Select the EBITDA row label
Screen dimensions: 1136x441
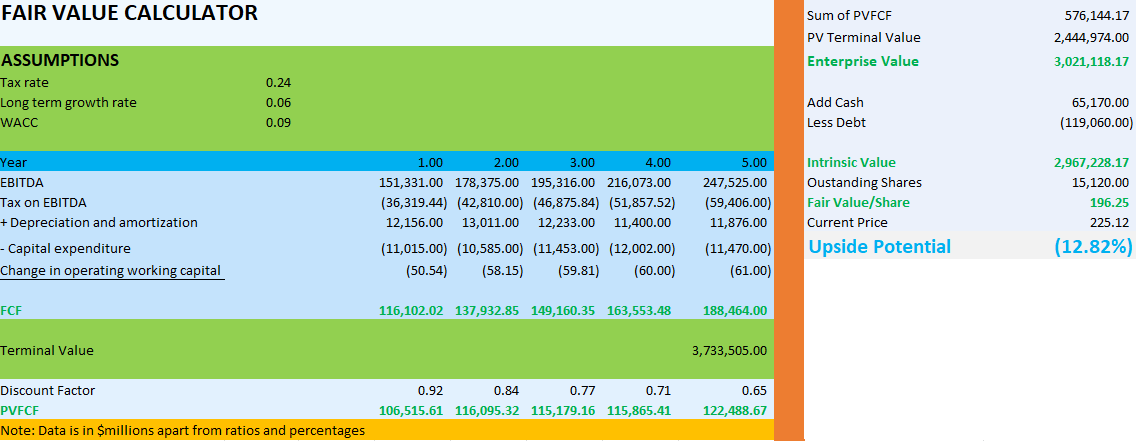(x=22, y=182)
